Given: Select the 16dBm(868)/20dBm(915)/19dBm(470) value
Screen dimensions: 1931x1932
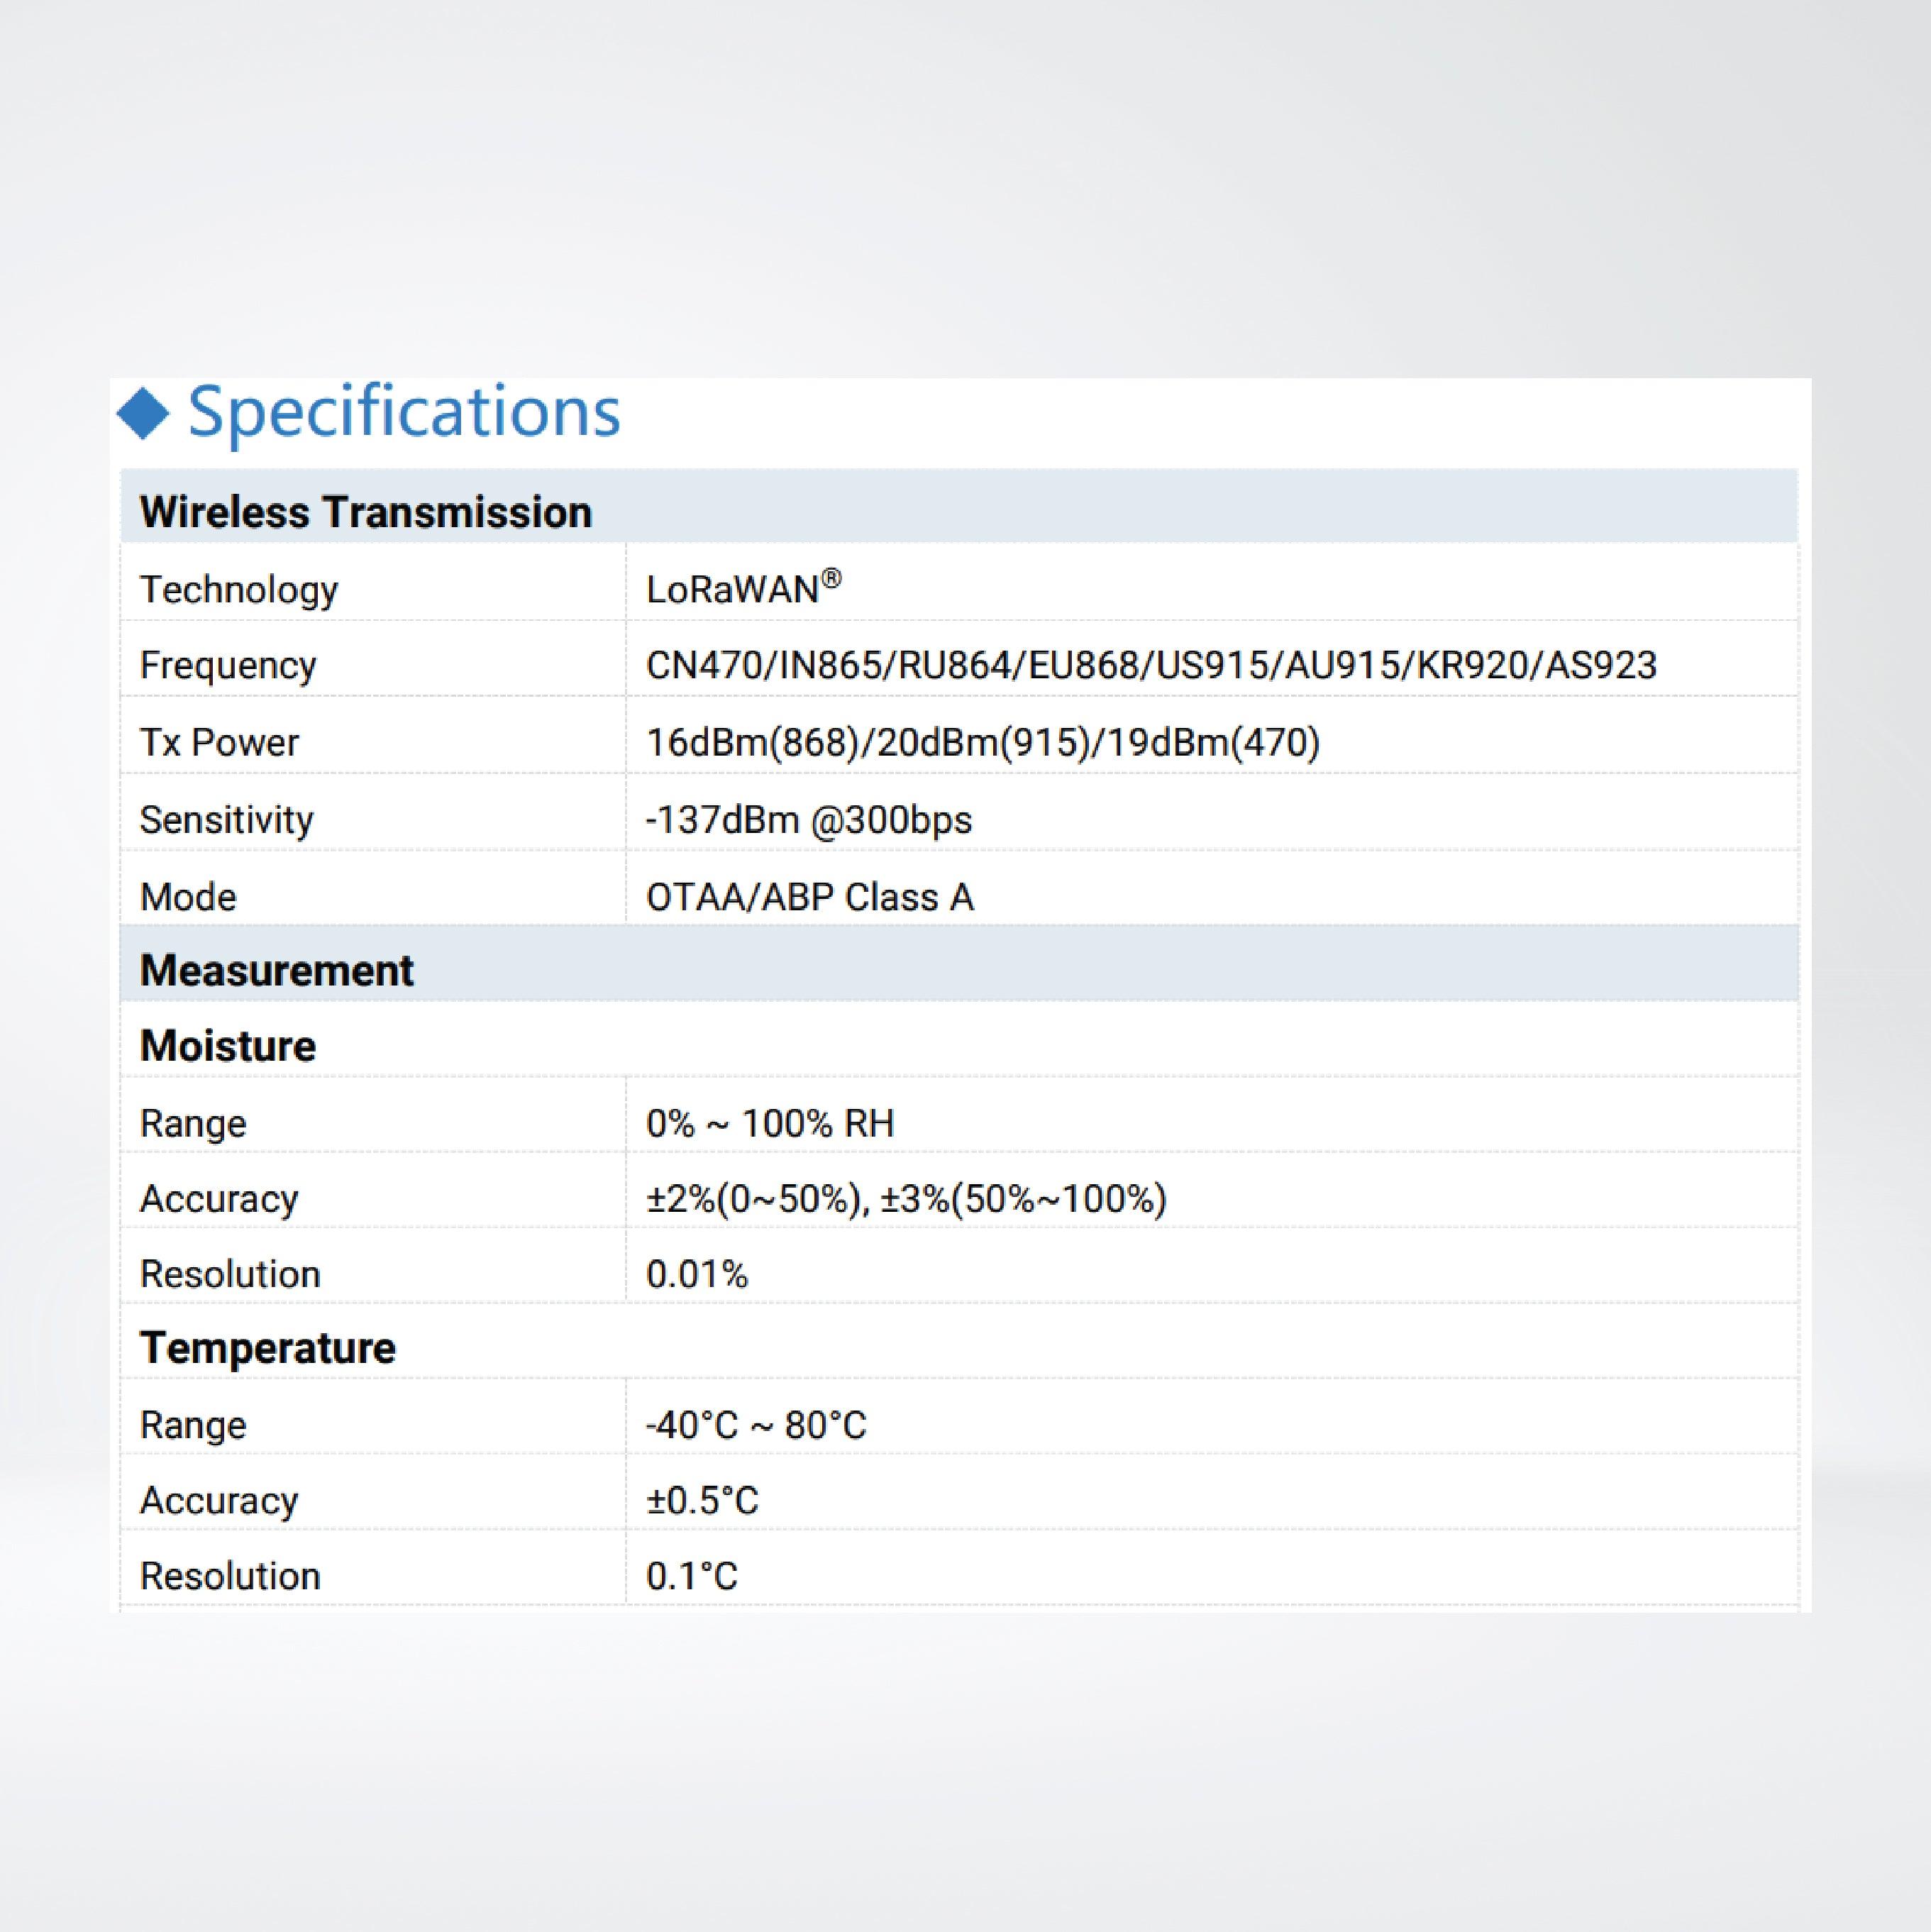Looking at the screenshot, I should pos(983,743).
